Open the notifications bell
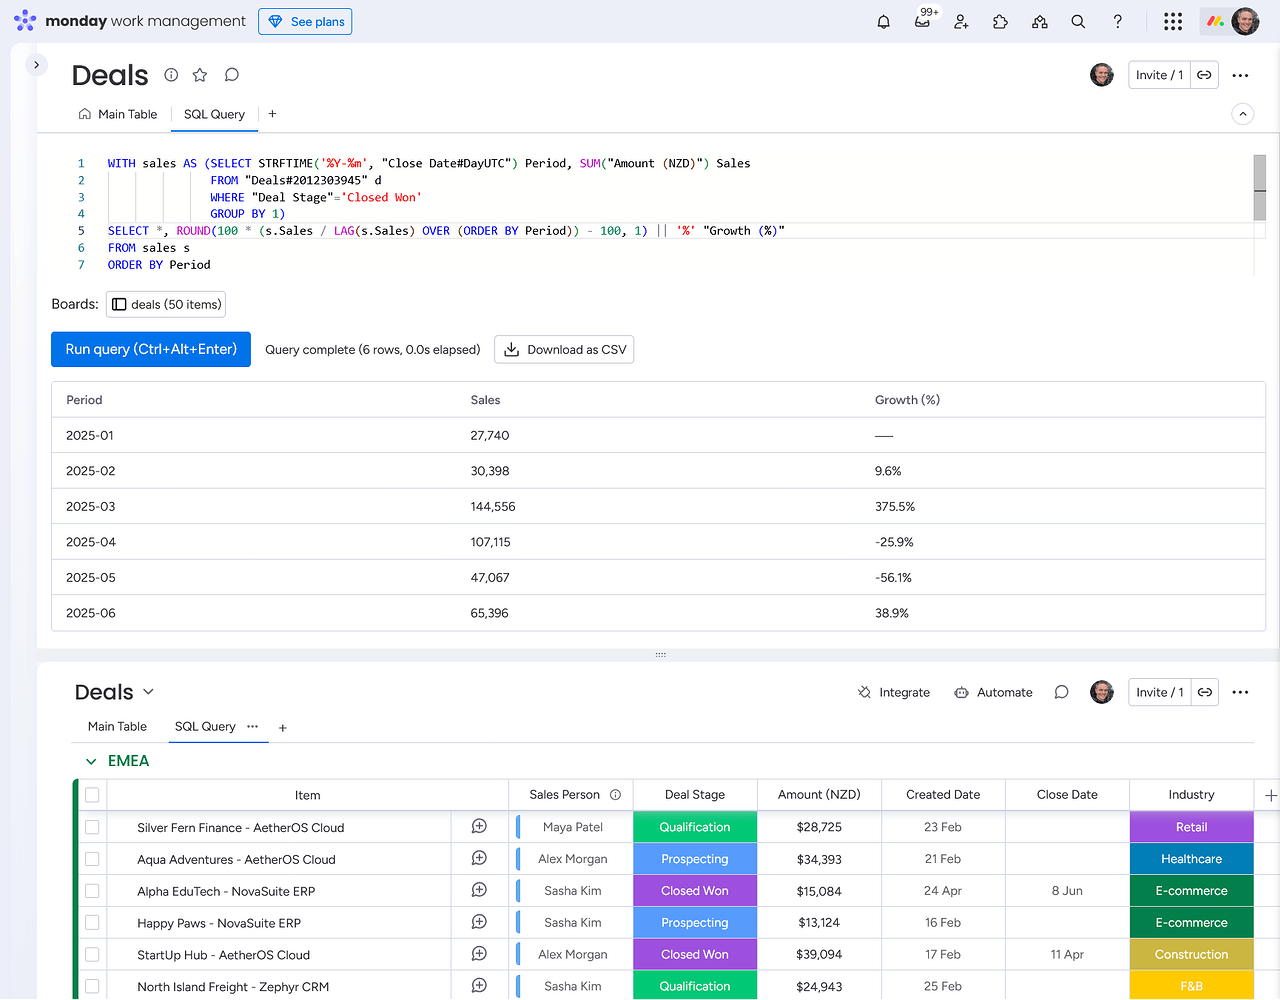1280x1000 pixels. [x=883, y=21]
